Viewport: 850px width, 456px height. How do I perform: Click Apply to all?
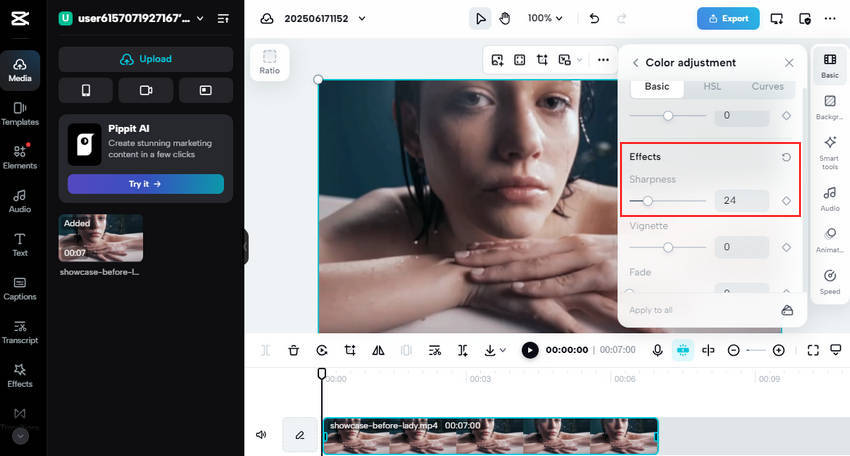click(651, 310)
